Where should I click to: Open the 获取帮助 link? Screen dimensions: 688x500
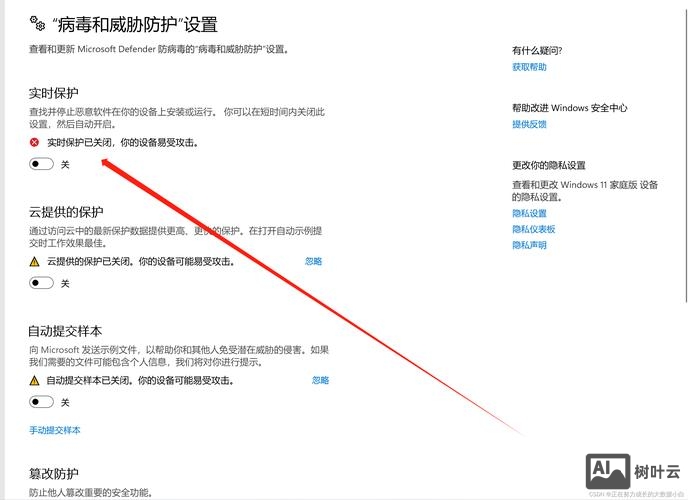[529, 67]
